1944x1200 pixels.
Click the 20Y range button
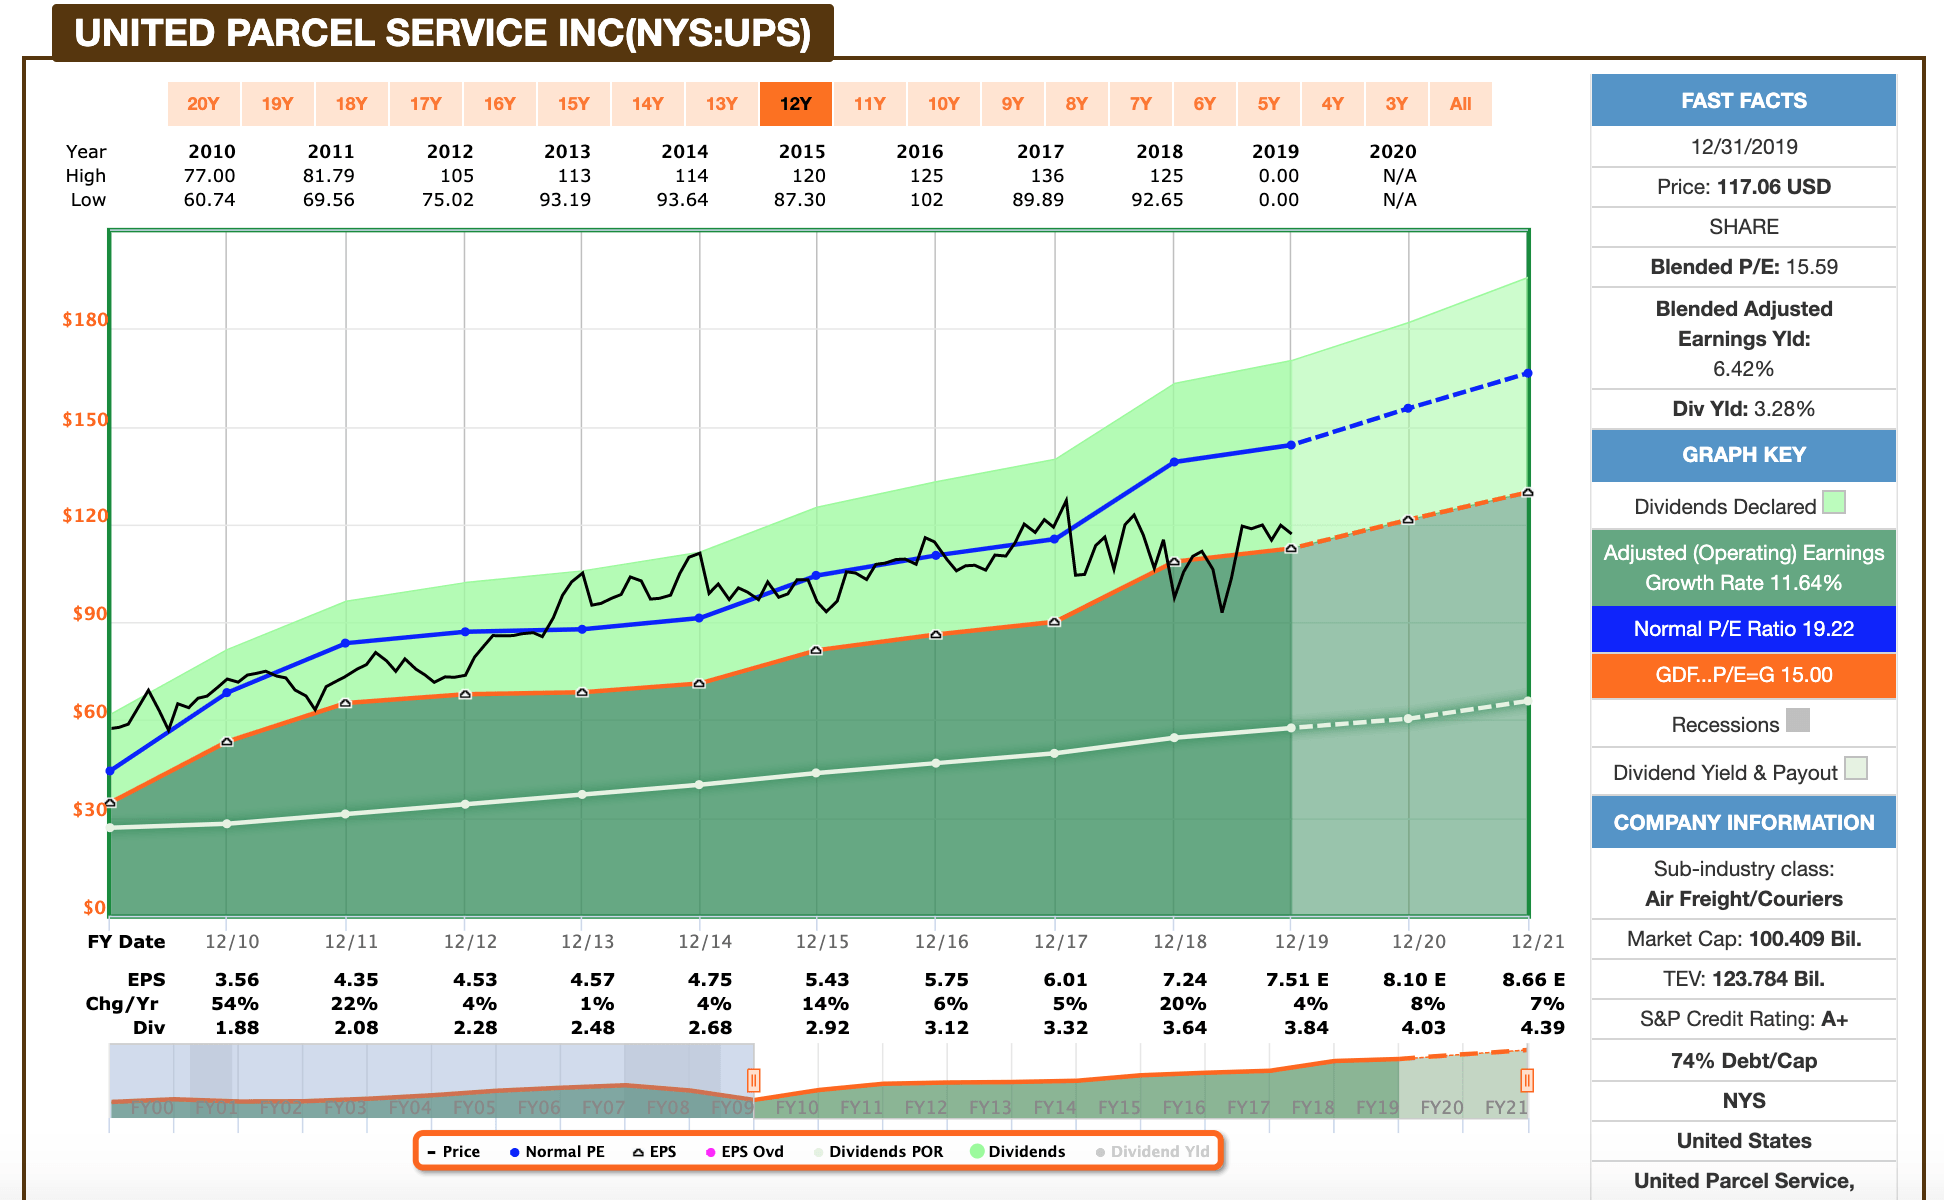pos(205,103)
